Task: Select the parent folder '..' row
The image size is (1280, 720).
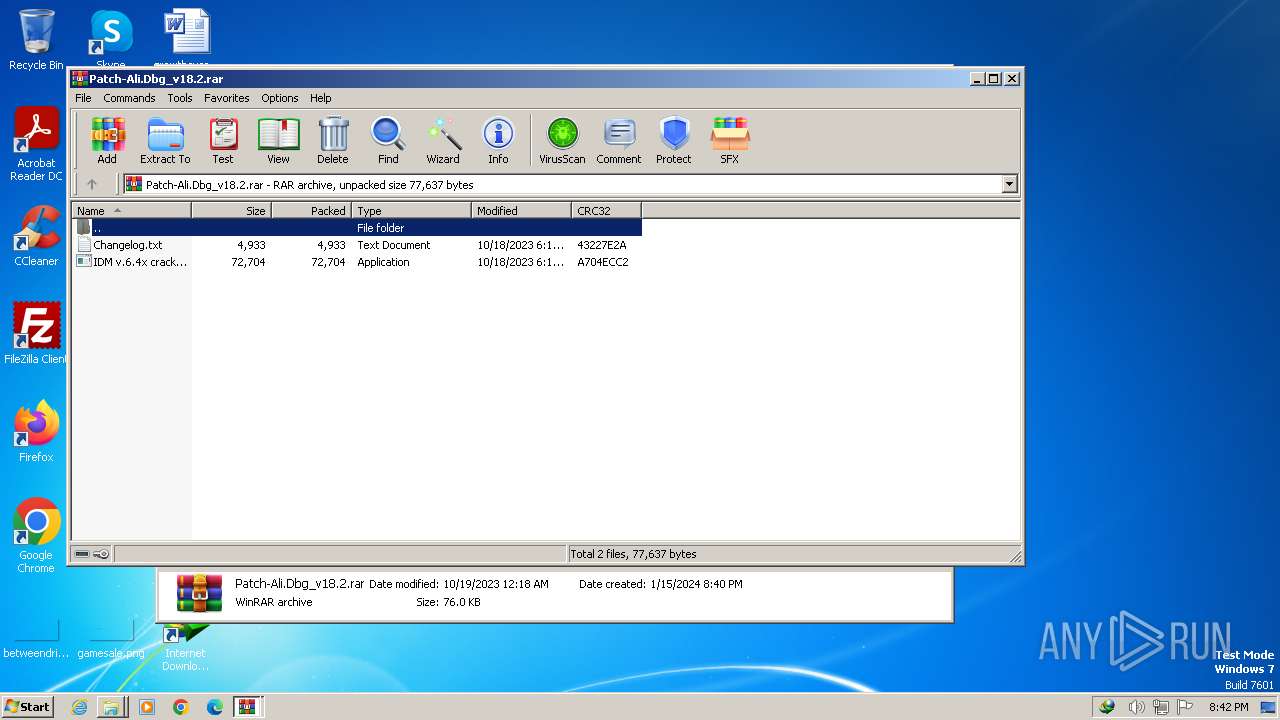Action: 357,228
